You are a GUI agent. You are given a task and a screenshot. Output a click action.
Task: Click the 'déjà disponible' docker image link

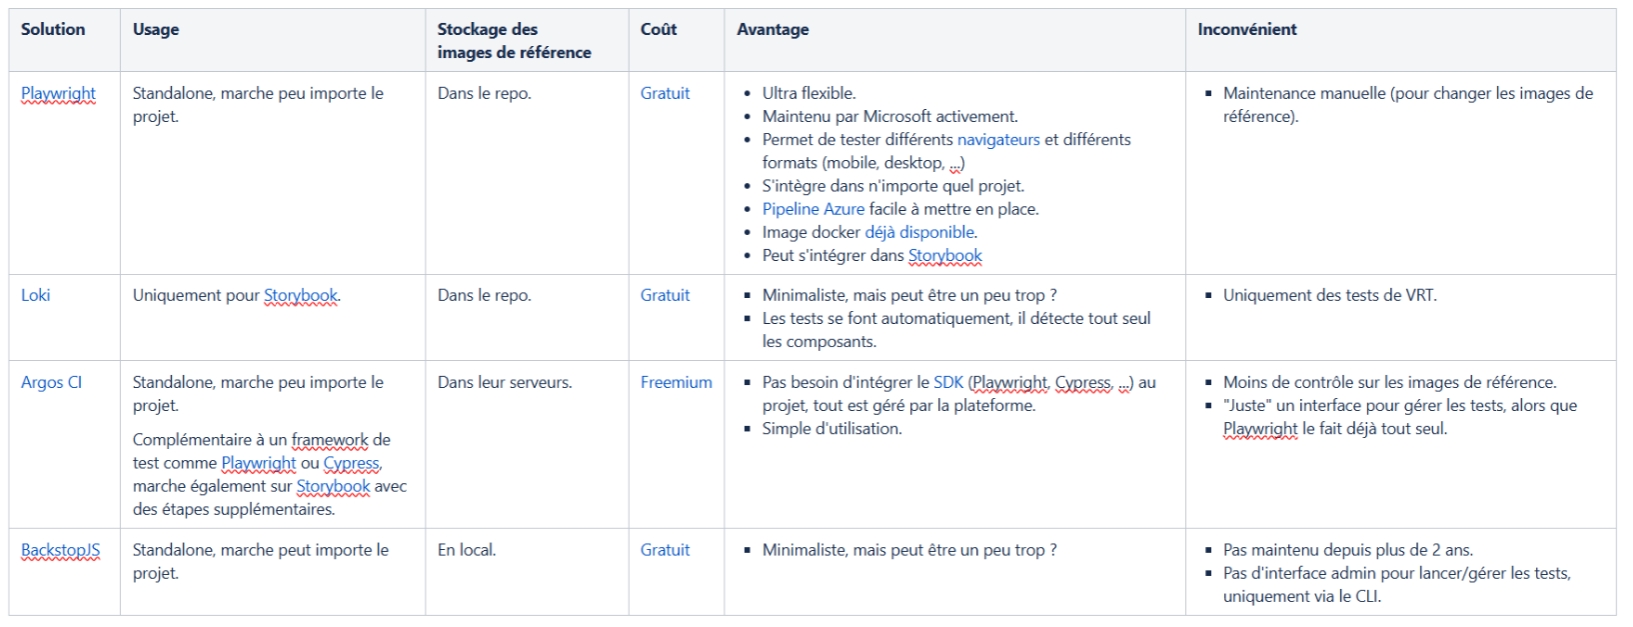click(x=920, y=232)
